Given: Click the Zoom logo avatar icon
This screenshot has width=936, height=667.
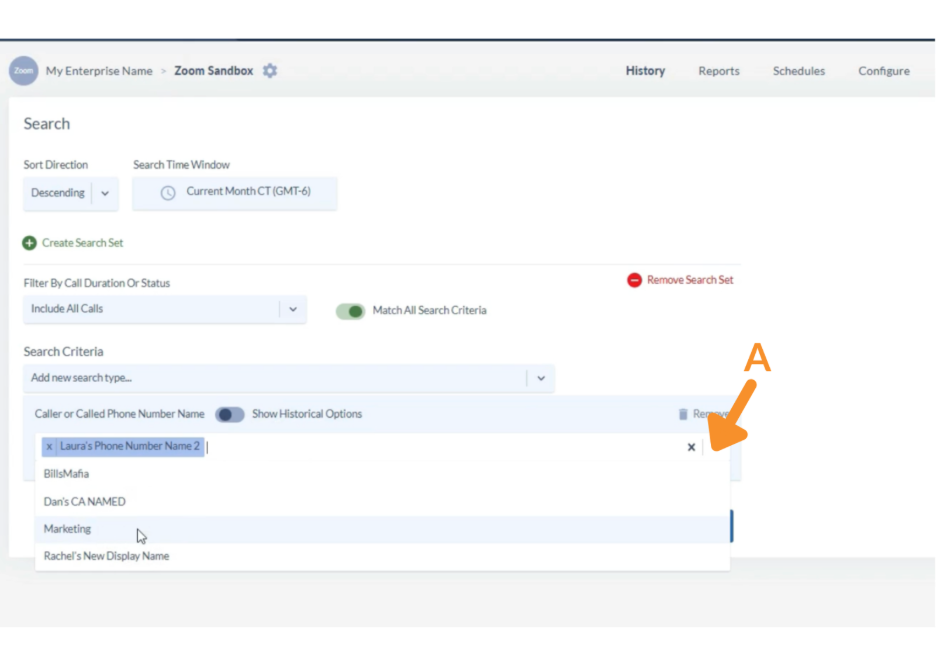Looking at the screenshot, I should [x=23, y=71].
